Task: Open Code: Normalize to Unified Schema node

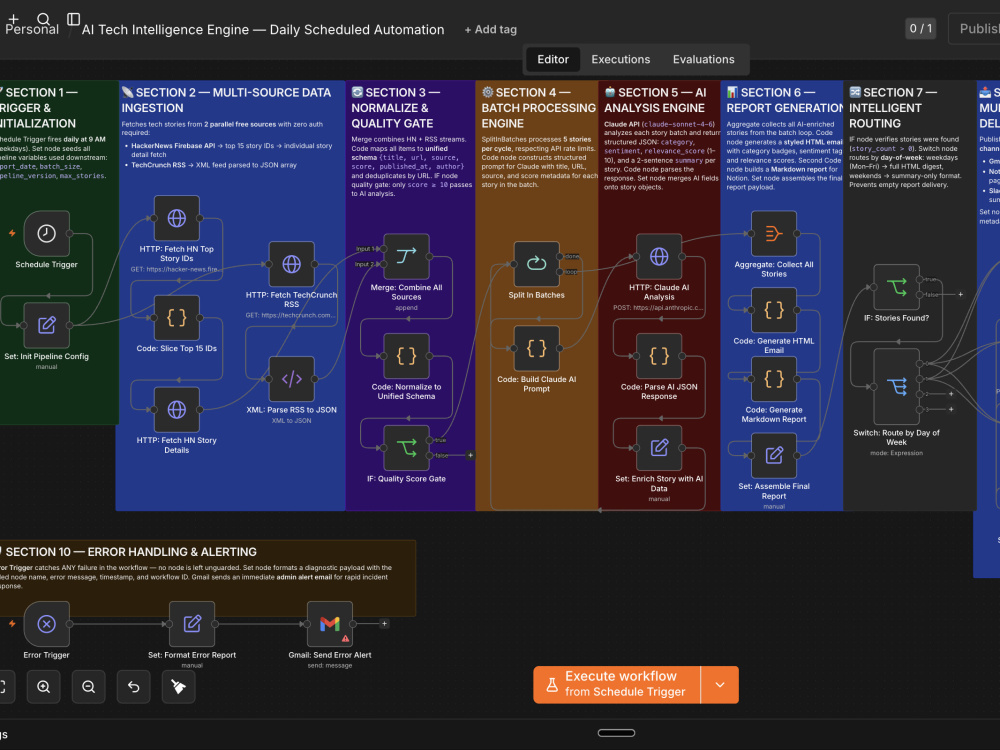Action: coord(406,356)
